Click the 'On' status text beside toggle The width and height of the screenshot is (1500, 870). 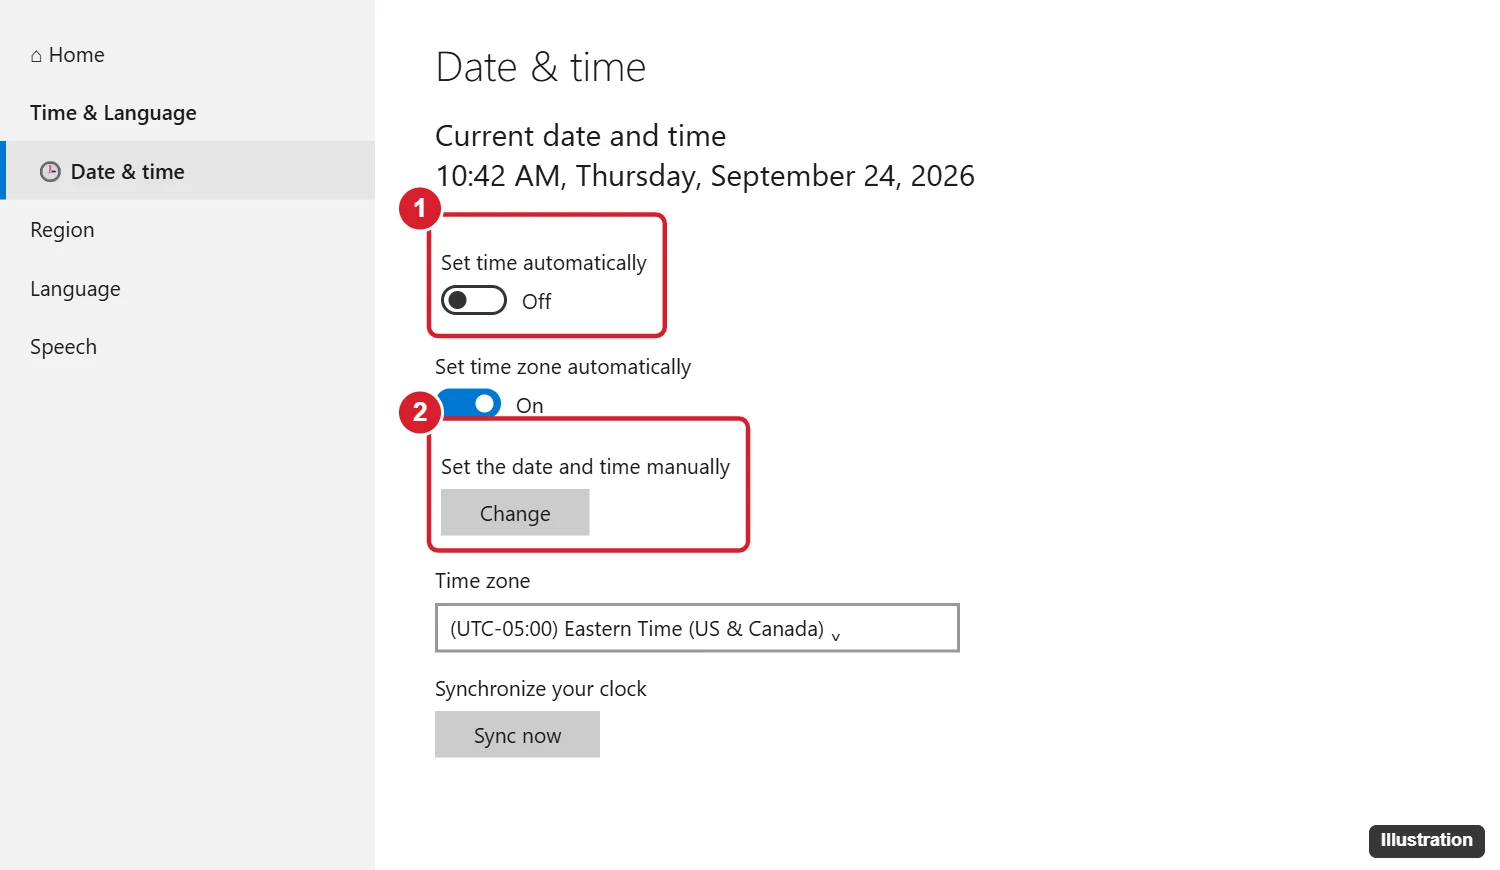pyautogui.click(x=530, y=405)
